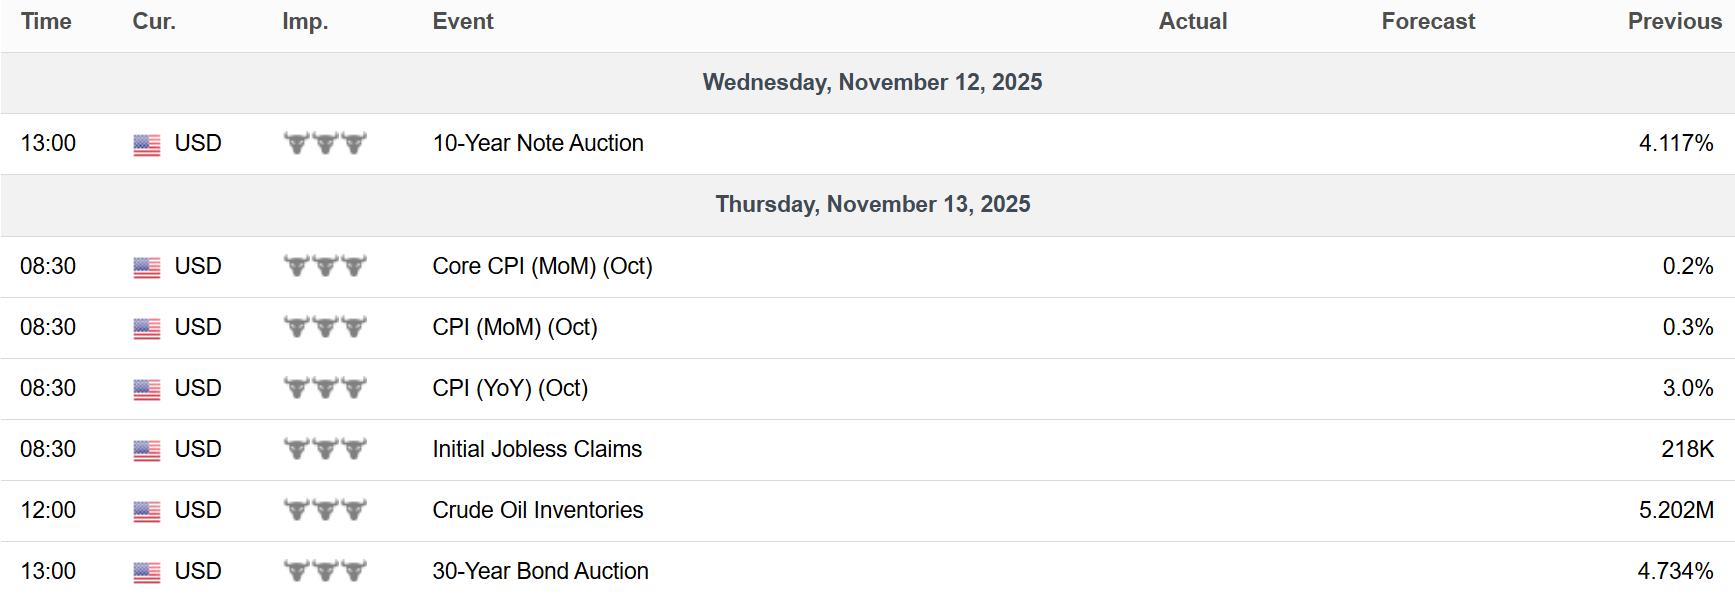This screenshot has width=1735, height=602.
Task: Click the bull importance icons for CPI (MoM)
Action: pos(325,327)
